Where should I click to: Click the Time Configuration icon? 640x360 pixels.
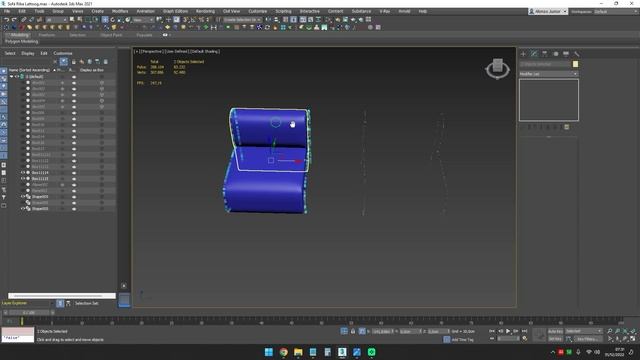point(524,338)
